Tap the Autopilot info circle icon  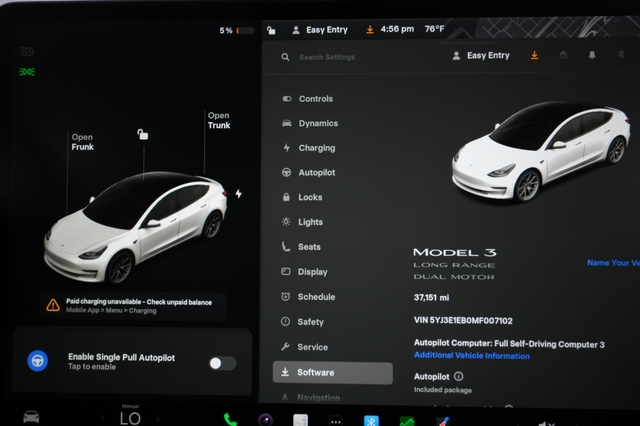(459, 376)
